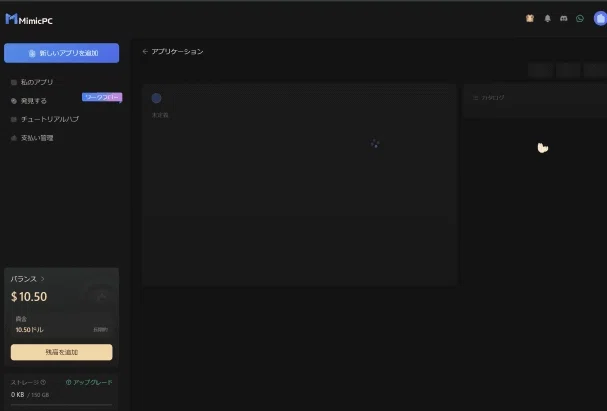Open the gift rewards icon

tap(530, 18)
